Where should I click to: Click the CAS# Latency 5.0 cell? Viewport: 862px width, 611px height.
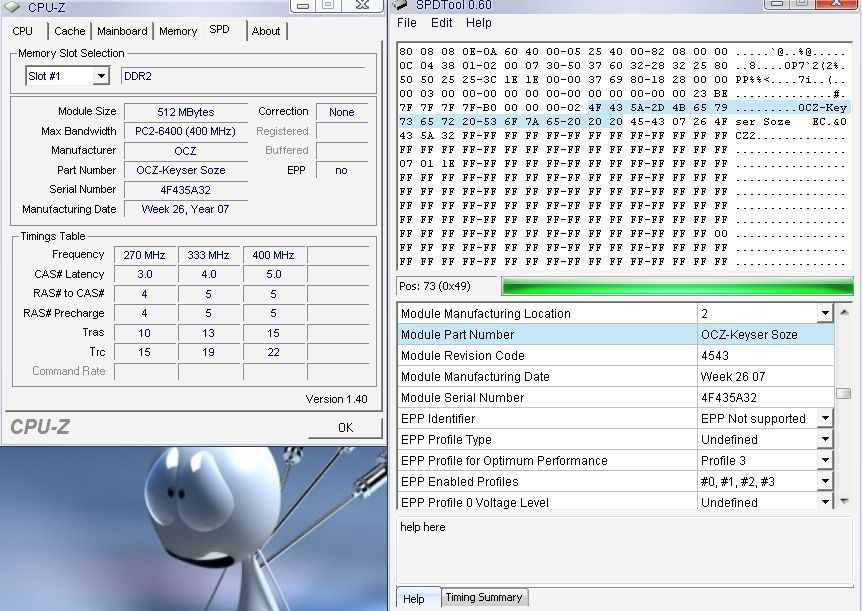273,274
